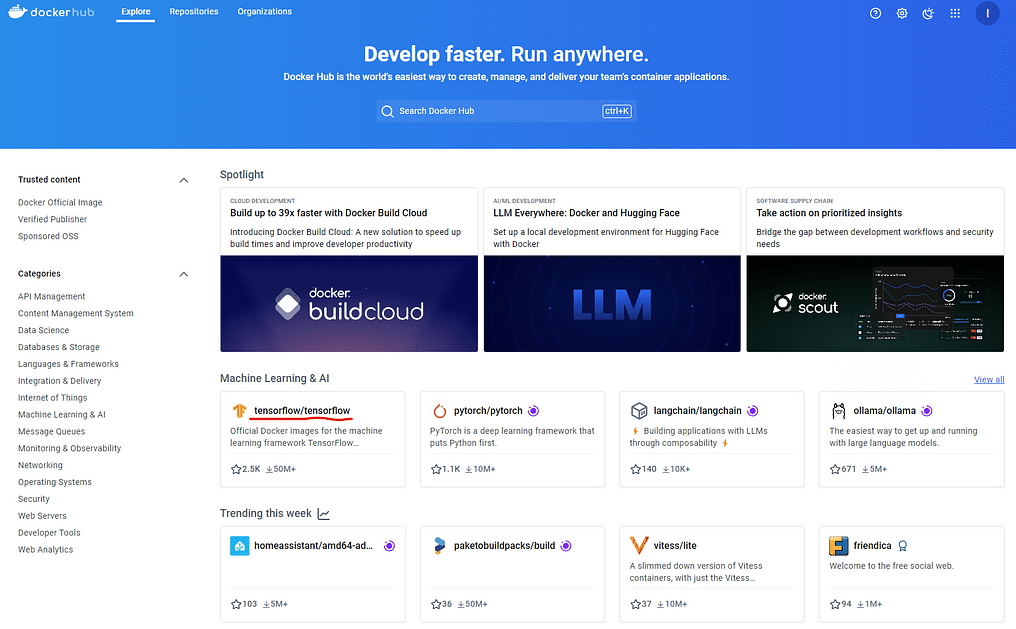Click the trending chart icon
The image size is (1016, 629).
(323, 514)
